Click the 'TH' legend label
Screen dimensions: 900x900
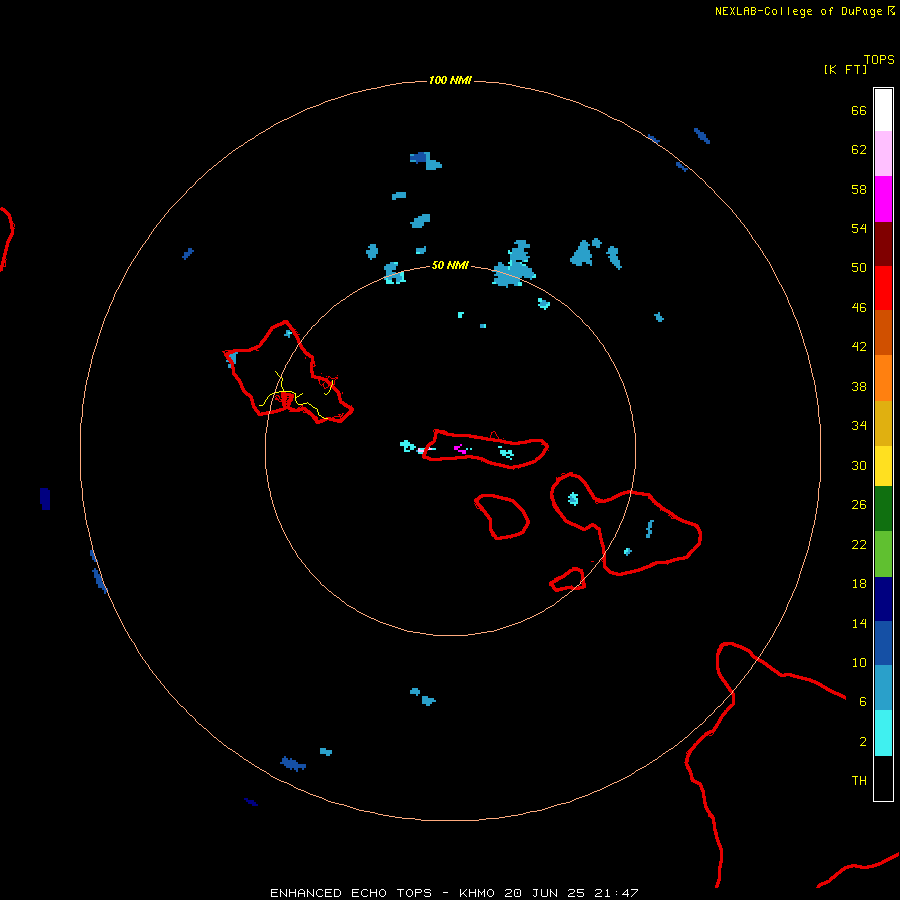859,780
